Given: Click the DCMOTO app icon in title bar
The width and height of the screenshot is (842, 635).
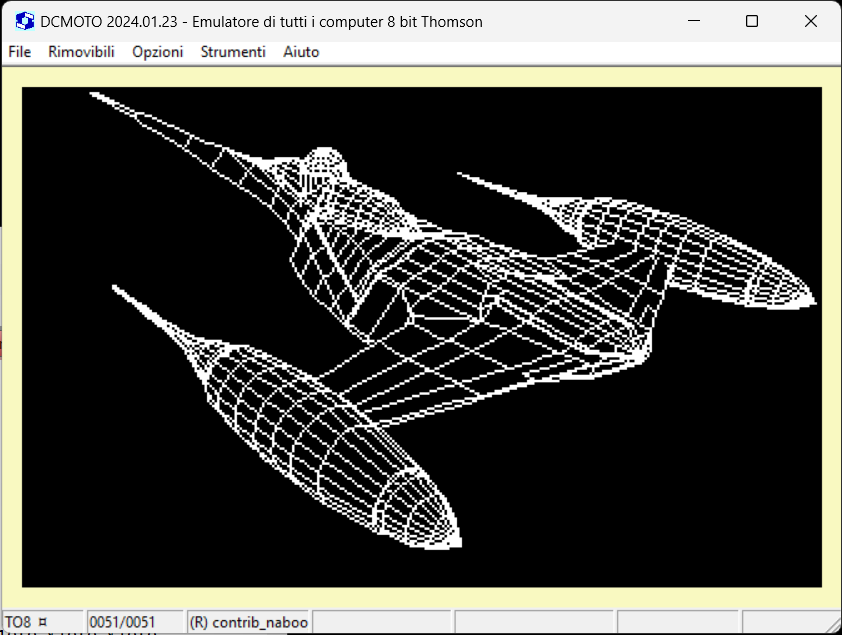Looking at the screenshot, I should point(25,21).
